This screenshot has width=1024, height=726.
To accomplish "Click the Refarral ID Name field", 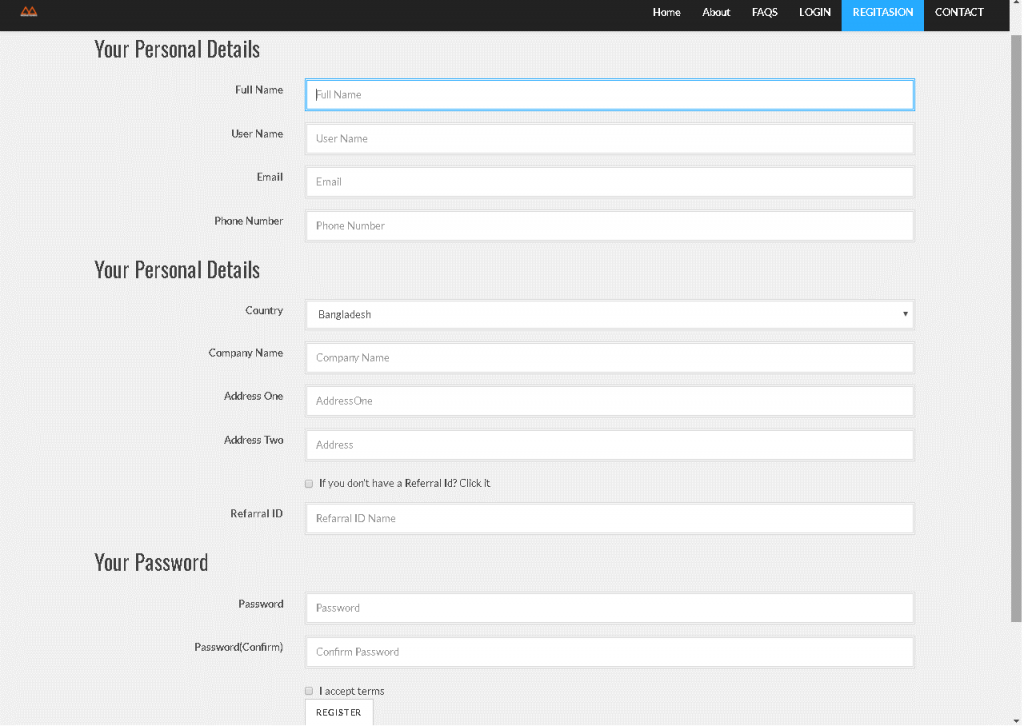I will pos(609,519).
